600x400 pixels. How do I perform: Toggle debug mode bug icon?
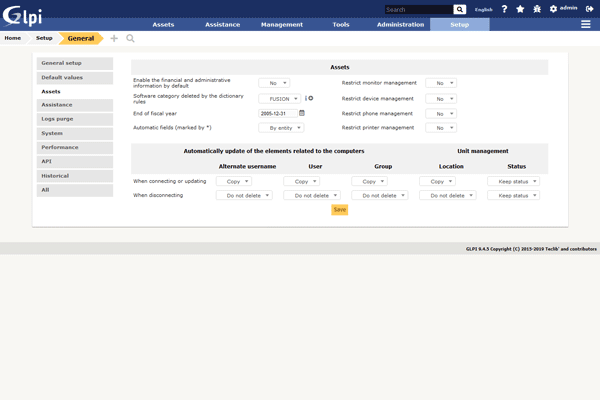pyautogui.click(x=536, y=9)
